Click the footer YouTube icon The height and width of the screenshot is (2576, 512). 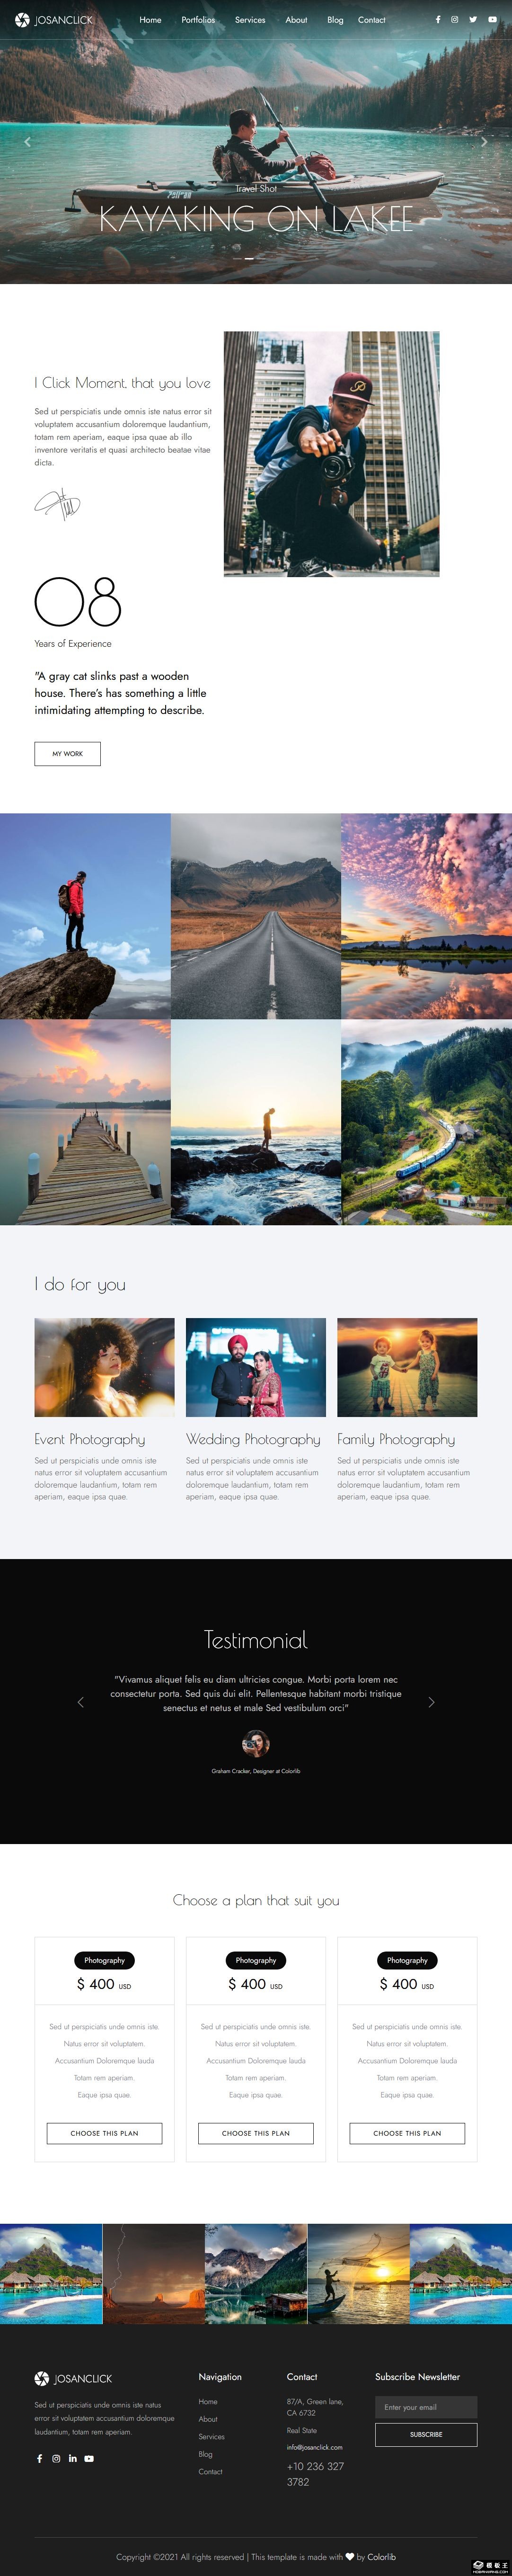click(x=89, y=2458)
